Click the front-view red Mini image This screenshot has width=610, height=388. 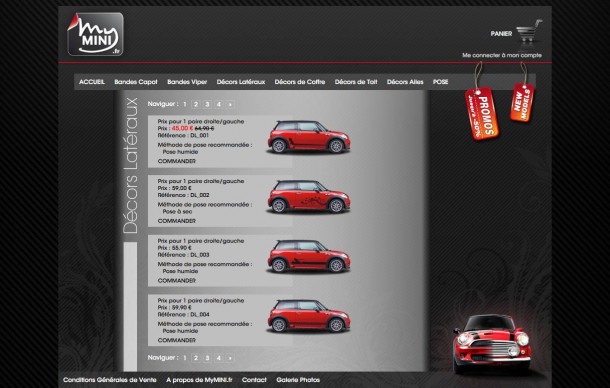point(492,344)
